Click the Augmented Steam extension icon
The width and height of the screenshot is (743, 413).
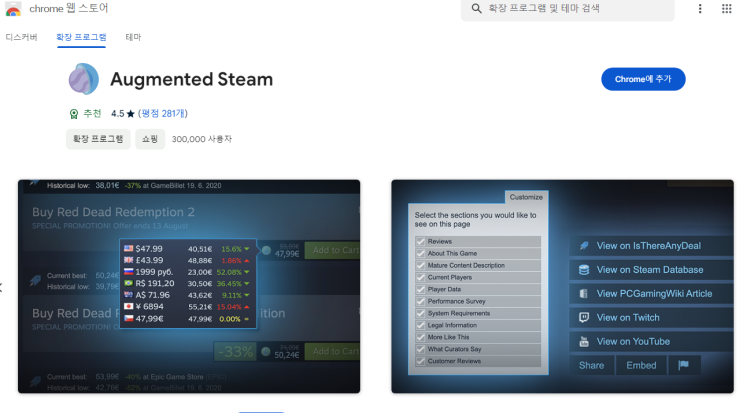tap(84, 79)
